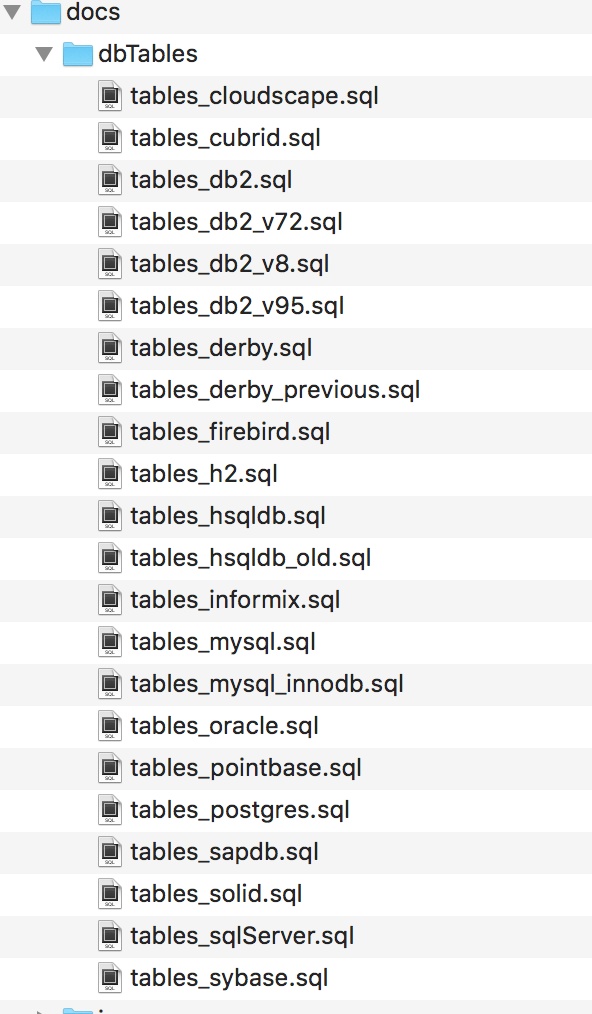The height and width of the screenshot is (1014, 592).
Task: Collapse the dbTables folder disclosure triangle
Action: click(45, 54)
